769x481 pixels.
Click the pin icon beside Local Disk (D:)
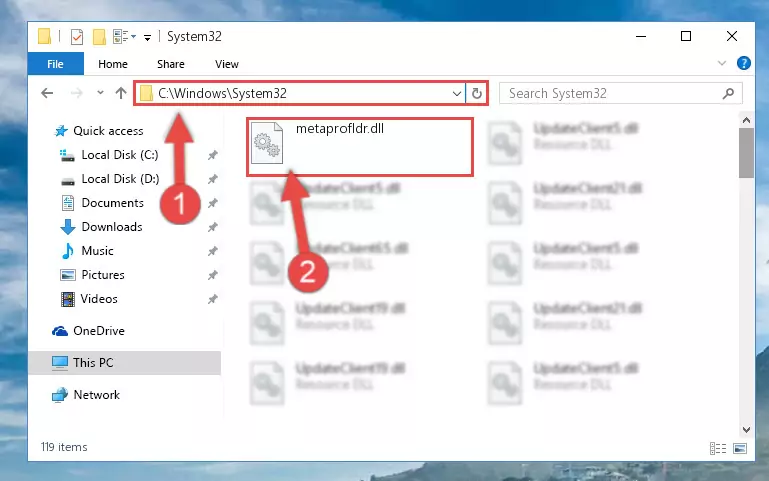212,179
